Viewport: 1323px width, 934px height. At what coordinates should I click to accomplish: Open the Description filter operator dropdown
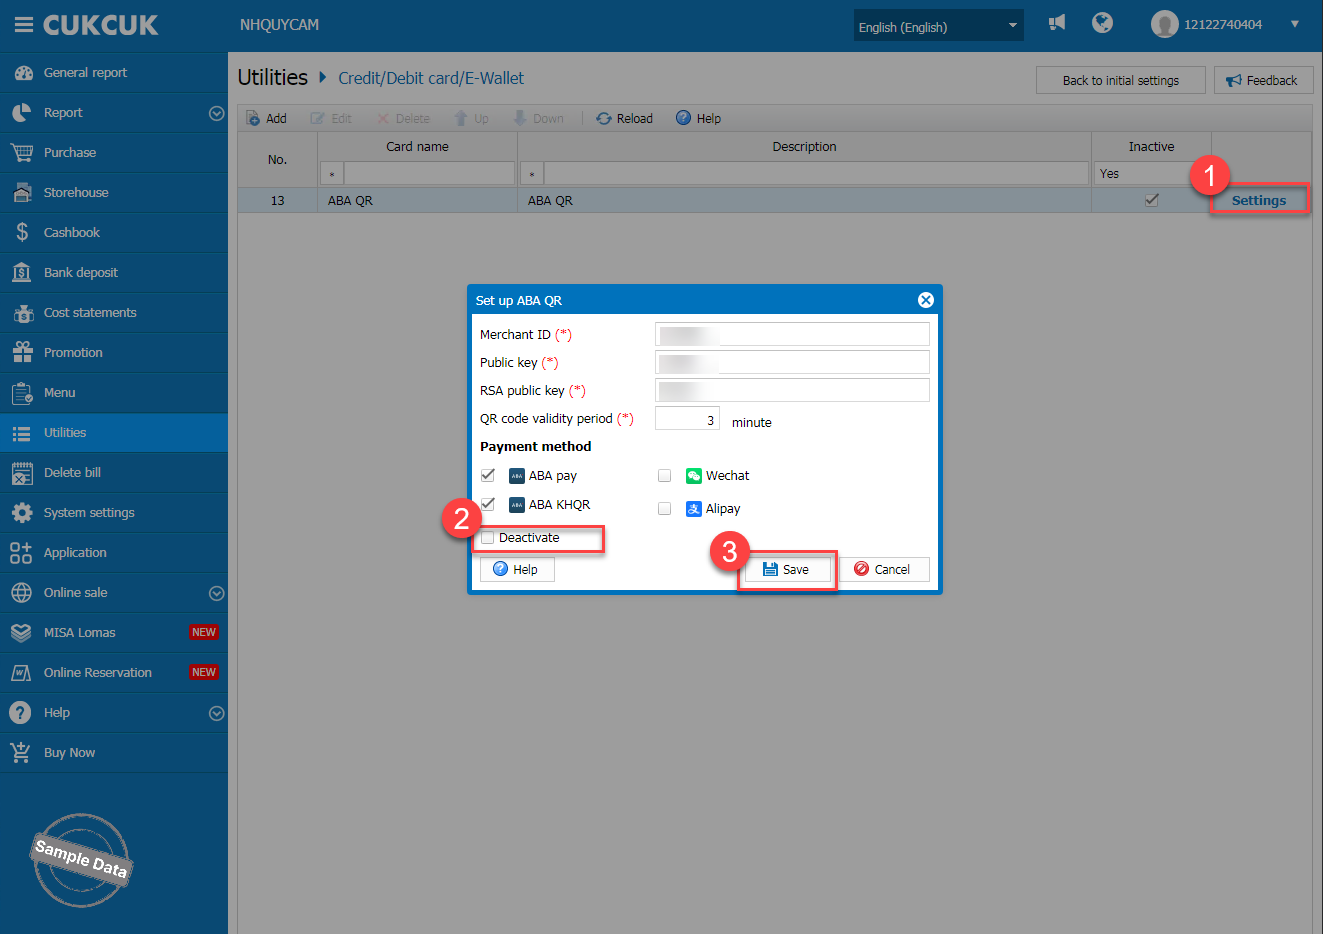tap(532, 174)
